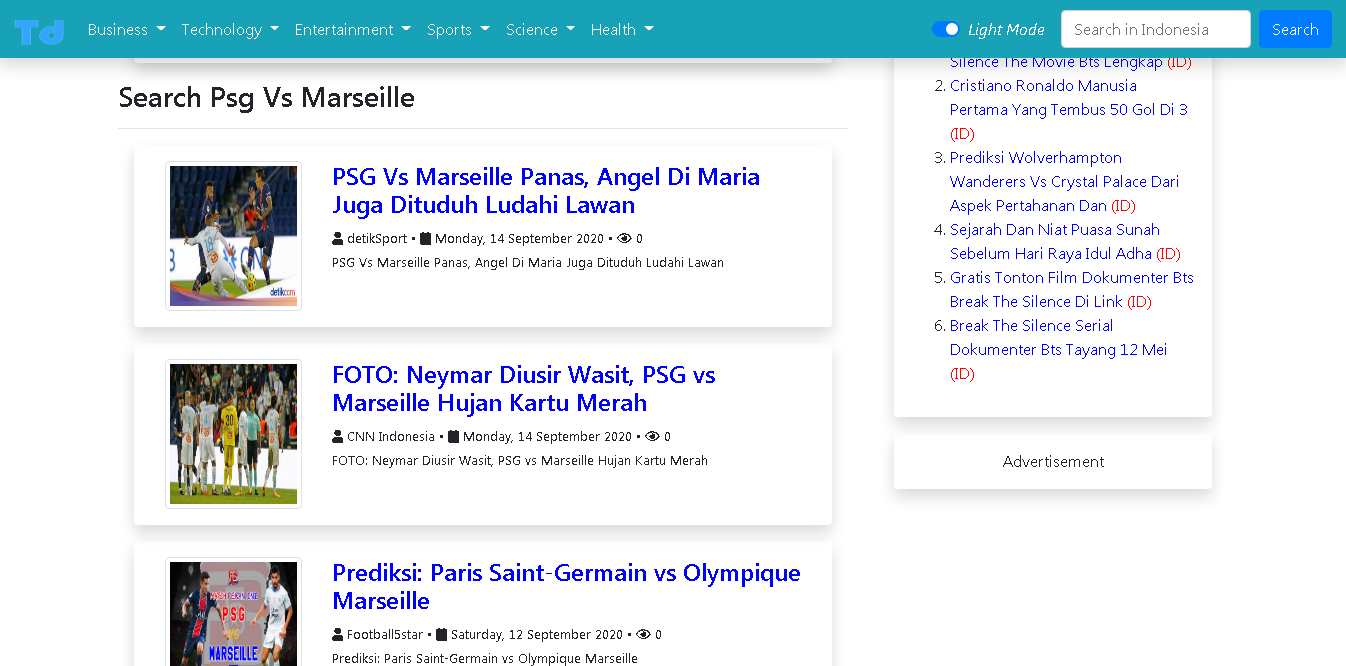Click summary text under Angel Di Maria headline
The image size is (1346, 666).
click(528, 263)
